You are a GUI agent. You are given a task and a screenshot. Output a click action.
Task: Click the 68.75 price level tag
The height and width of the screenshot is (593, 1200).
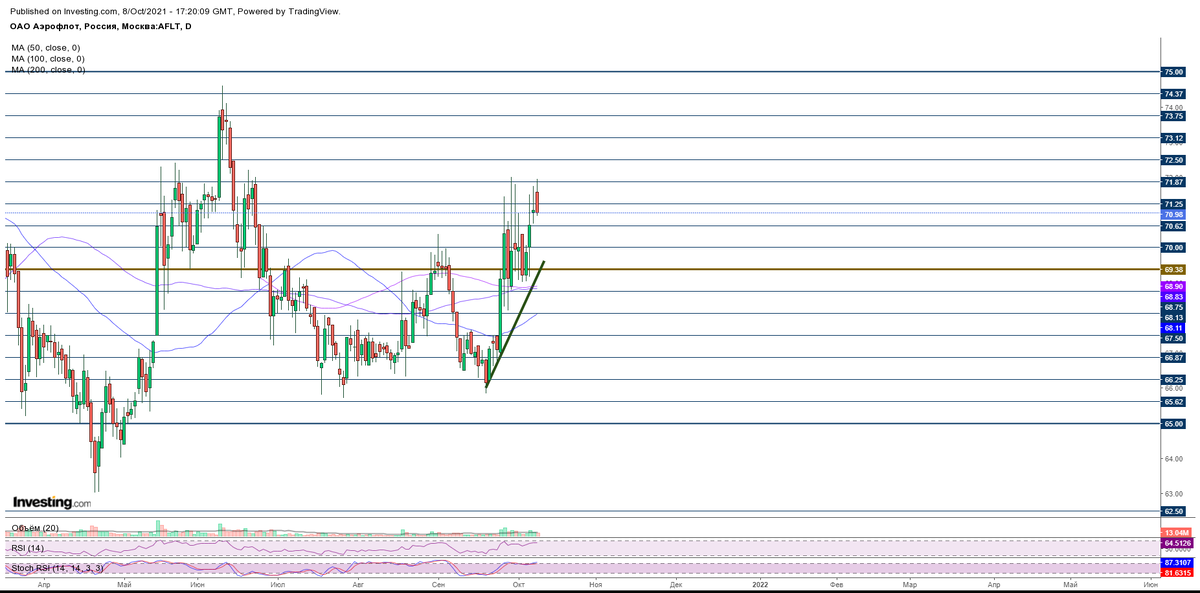[1173, 307]
